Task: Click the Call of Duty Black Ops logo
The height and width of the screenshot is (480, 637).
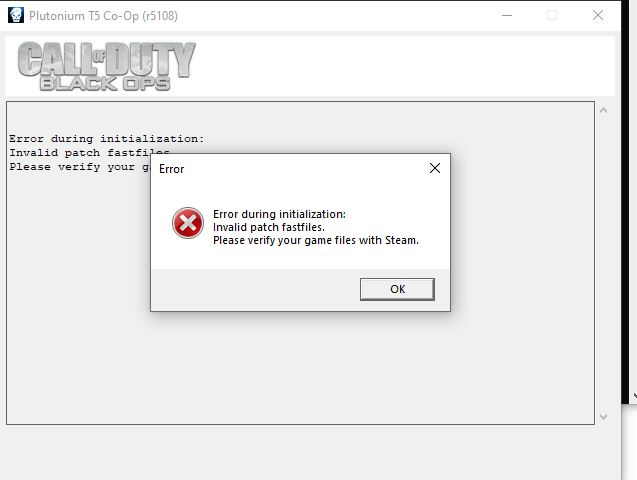Action: point(106,66)
